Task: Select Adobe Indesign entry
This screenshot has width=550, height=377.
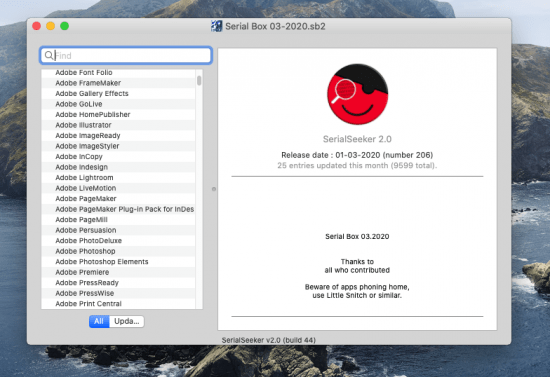Action: pyautogui.click(x=119, y=167)
